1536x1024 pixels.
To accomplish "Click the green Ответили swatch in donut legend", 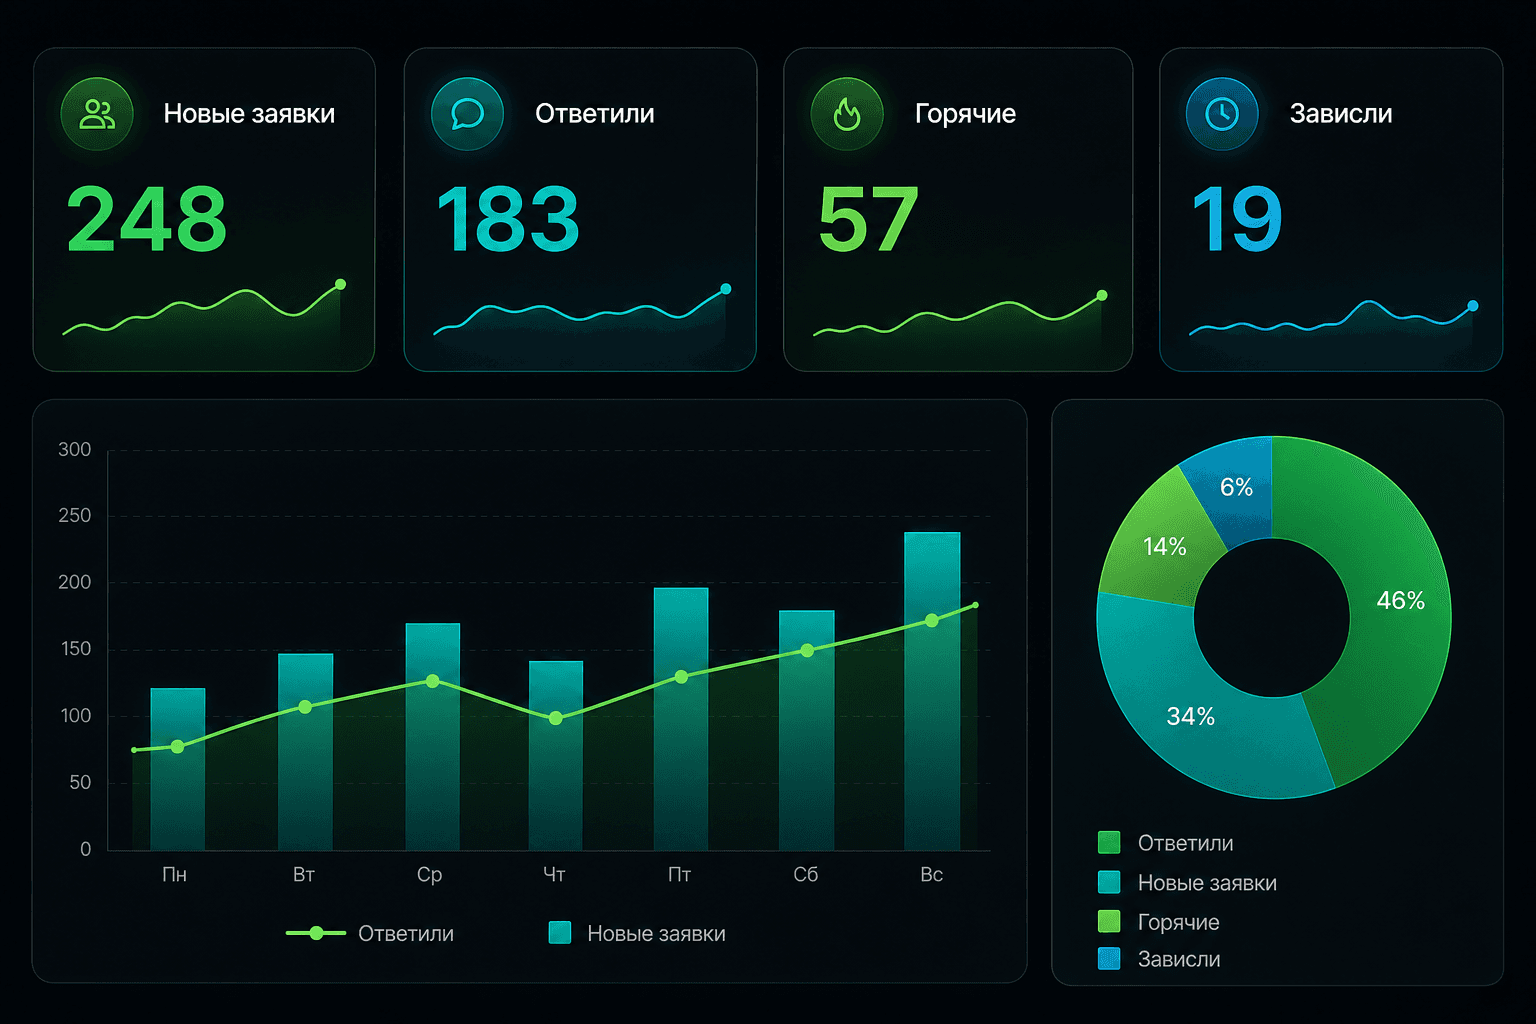I will (x=1109, y=842).
